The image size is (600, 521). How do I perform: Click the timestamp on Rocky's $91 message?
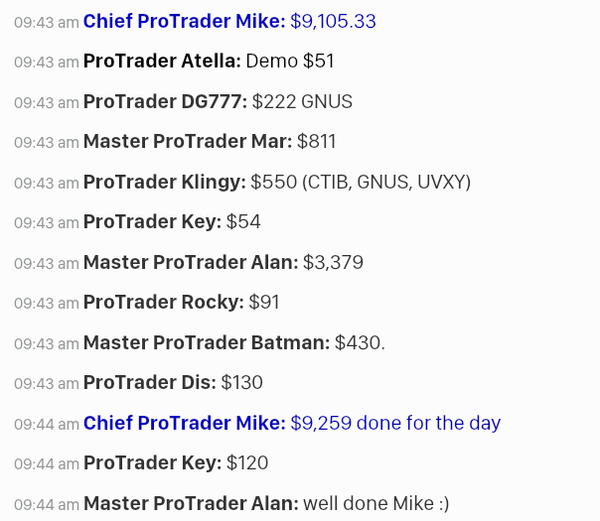tap(46, 303)
